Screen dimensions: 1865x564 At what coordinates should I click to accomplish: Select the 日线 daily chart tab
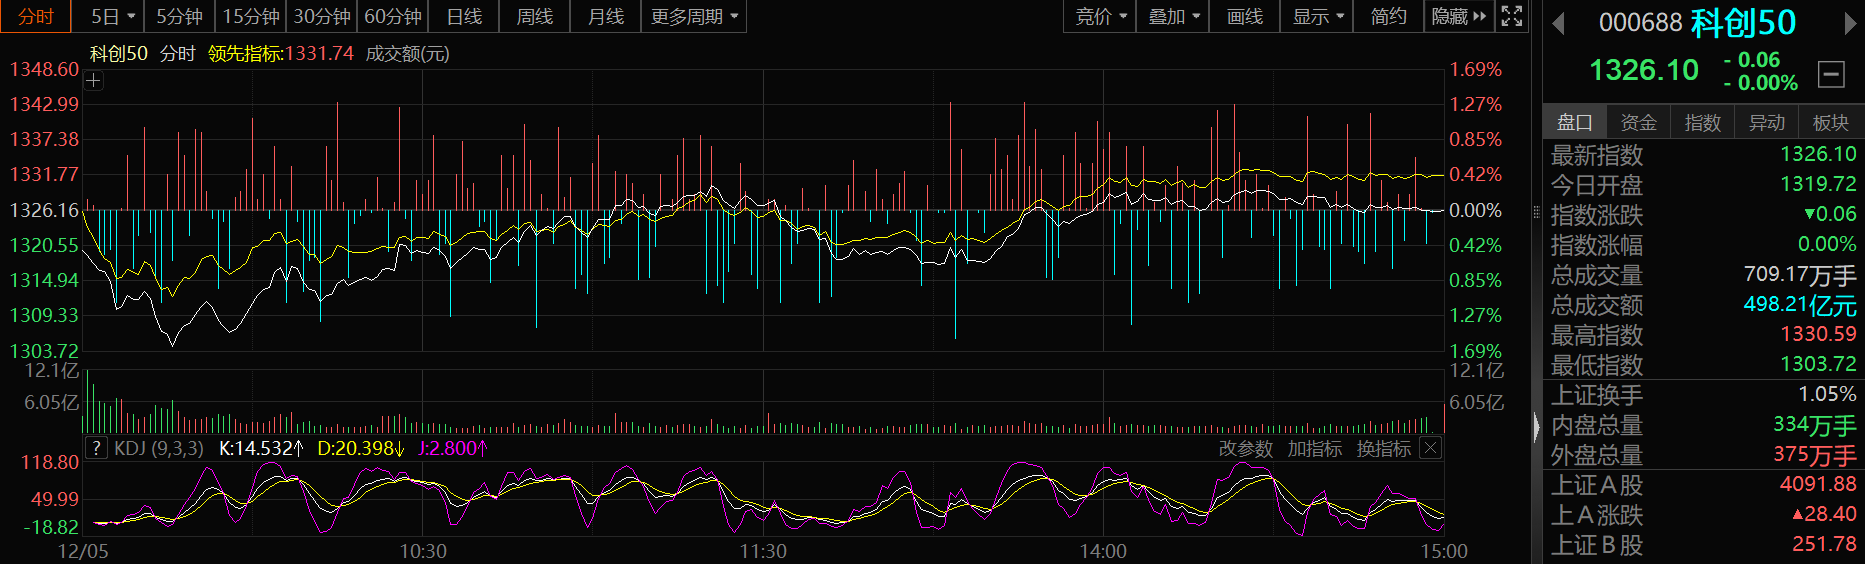pyautogui.click(x=464, y=16)
